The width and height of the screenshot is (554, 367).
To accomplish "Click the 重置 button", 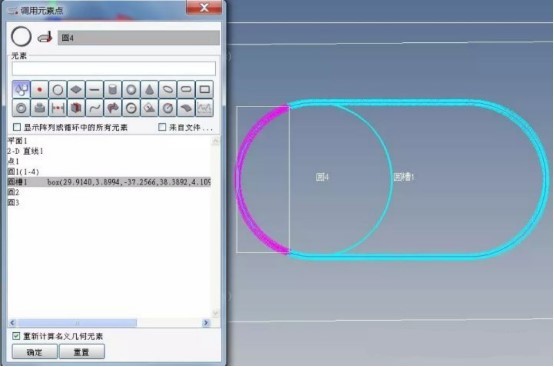I will pos(82,352).
